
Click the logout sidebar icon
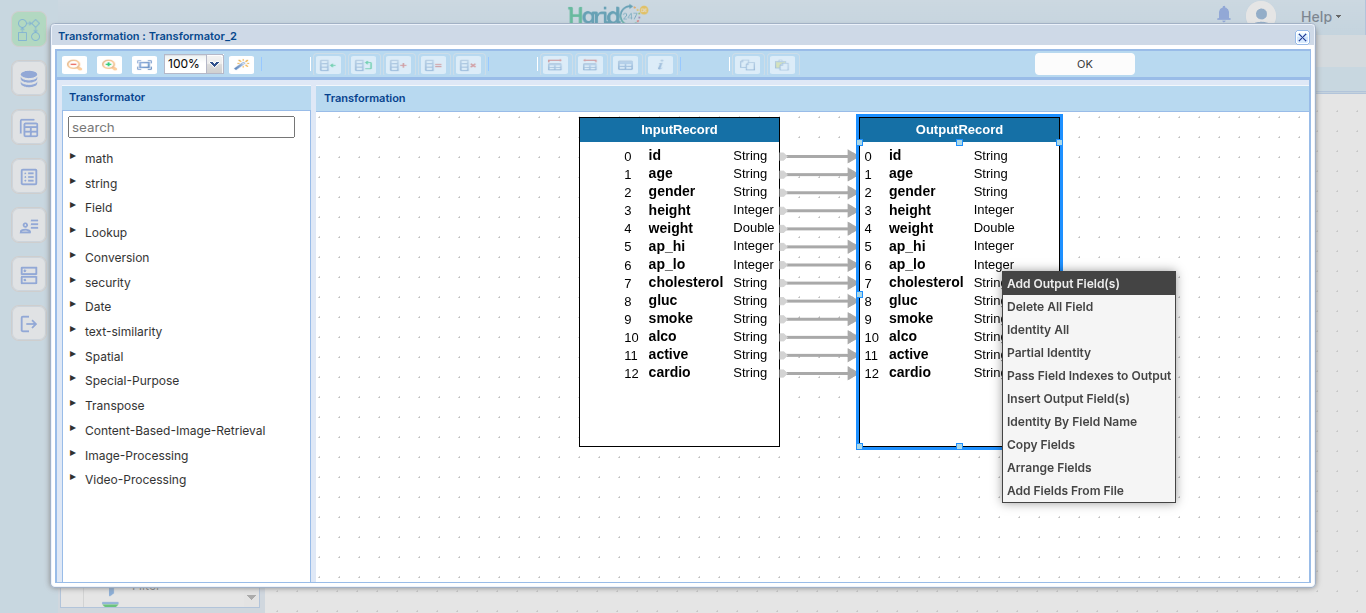tap(29, 324)
